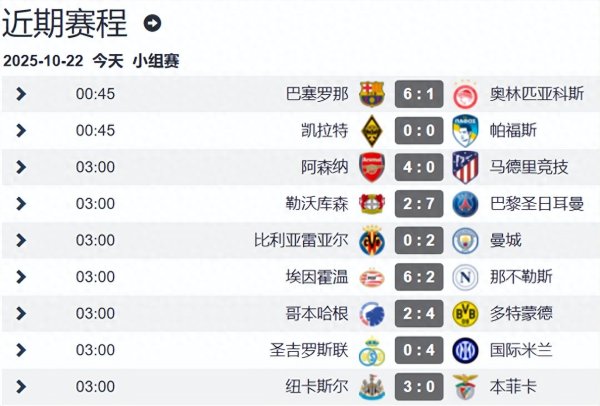Image resolution: width=600 pixels, height=406 pixels.
Task: Open the 6:1 Barcelona score box
Action: (x=418, y=94)
